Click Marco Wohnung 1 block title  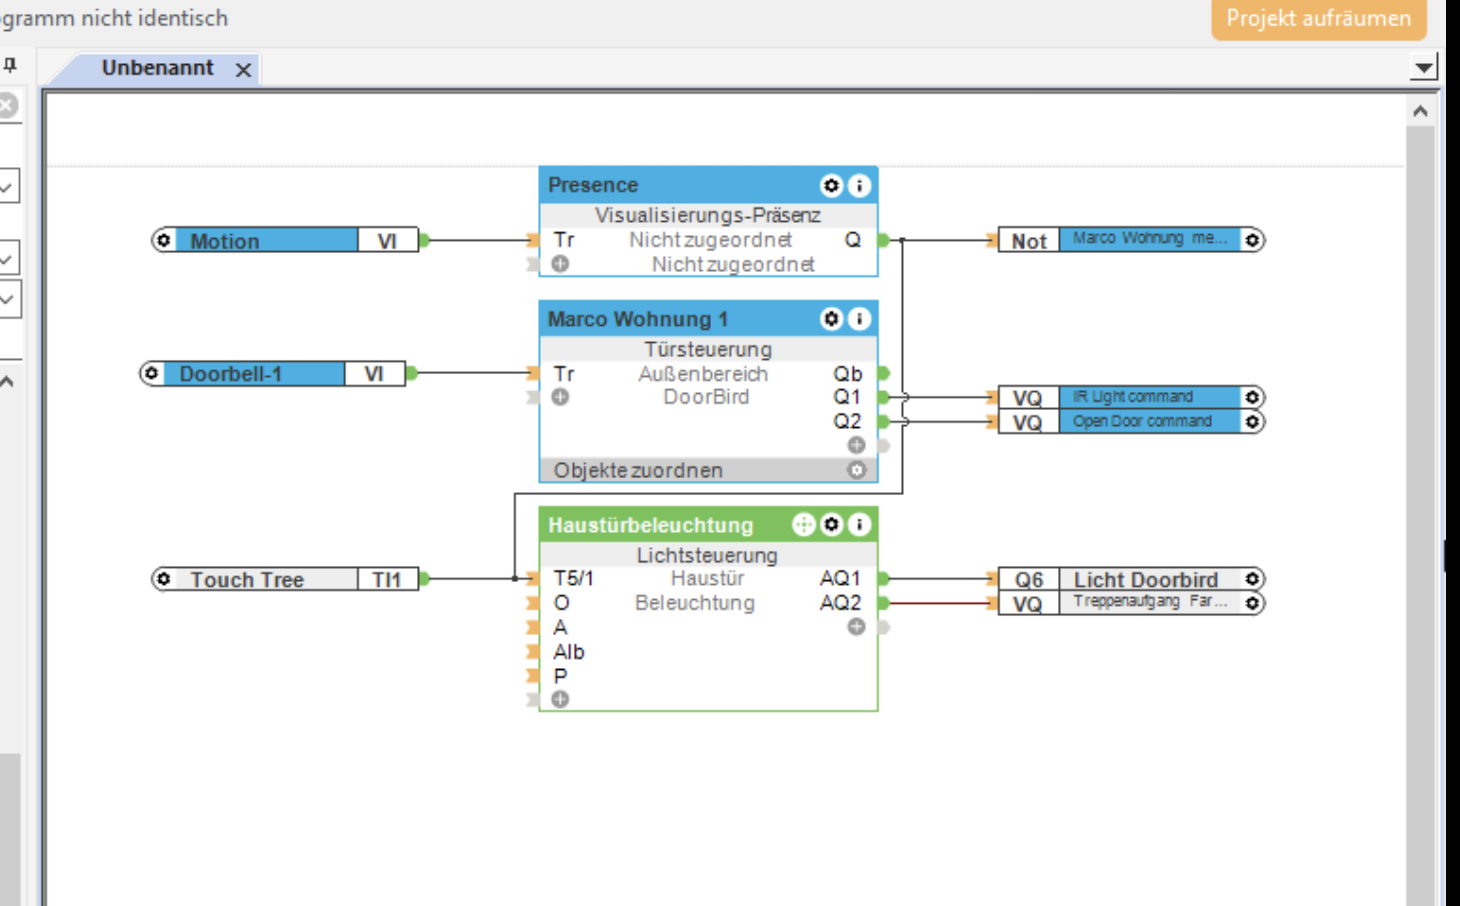click(638, 319)
